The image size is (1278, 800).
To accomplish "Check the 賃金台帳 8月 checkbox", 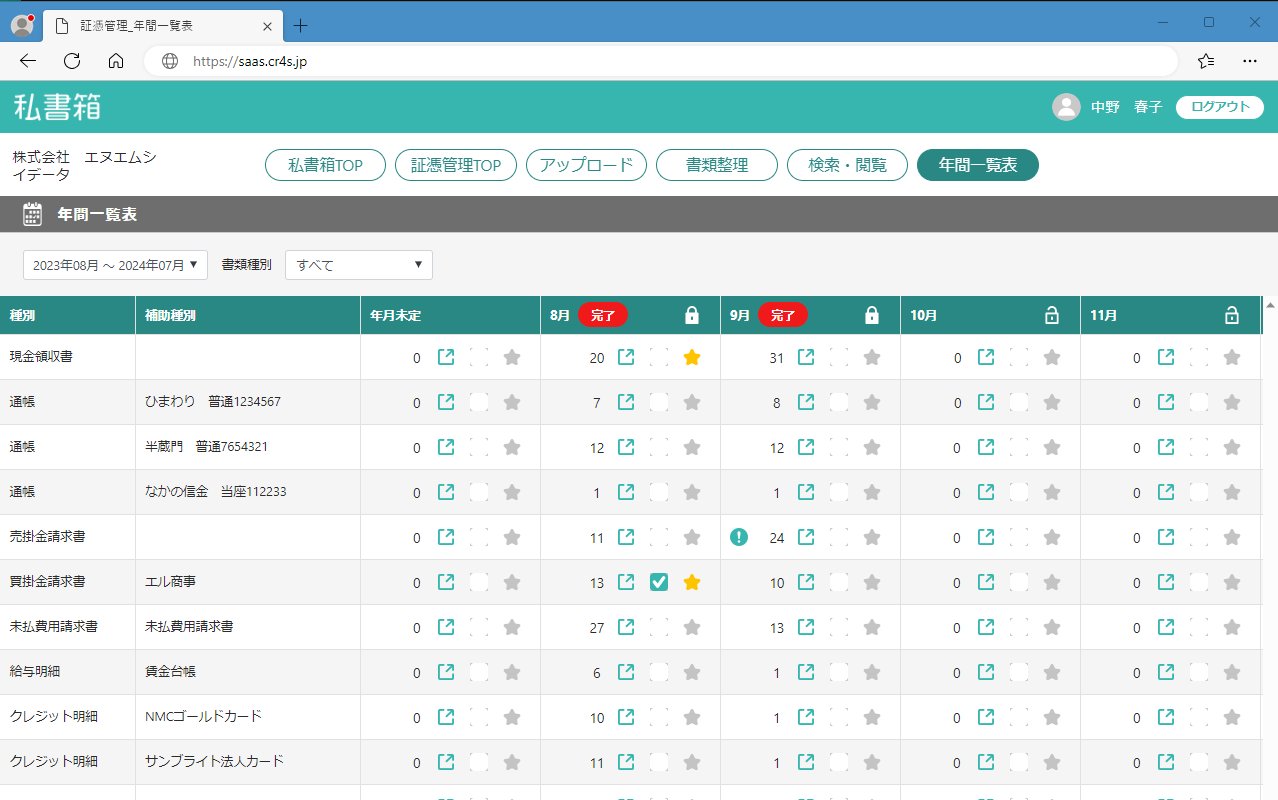I will 659,672.
